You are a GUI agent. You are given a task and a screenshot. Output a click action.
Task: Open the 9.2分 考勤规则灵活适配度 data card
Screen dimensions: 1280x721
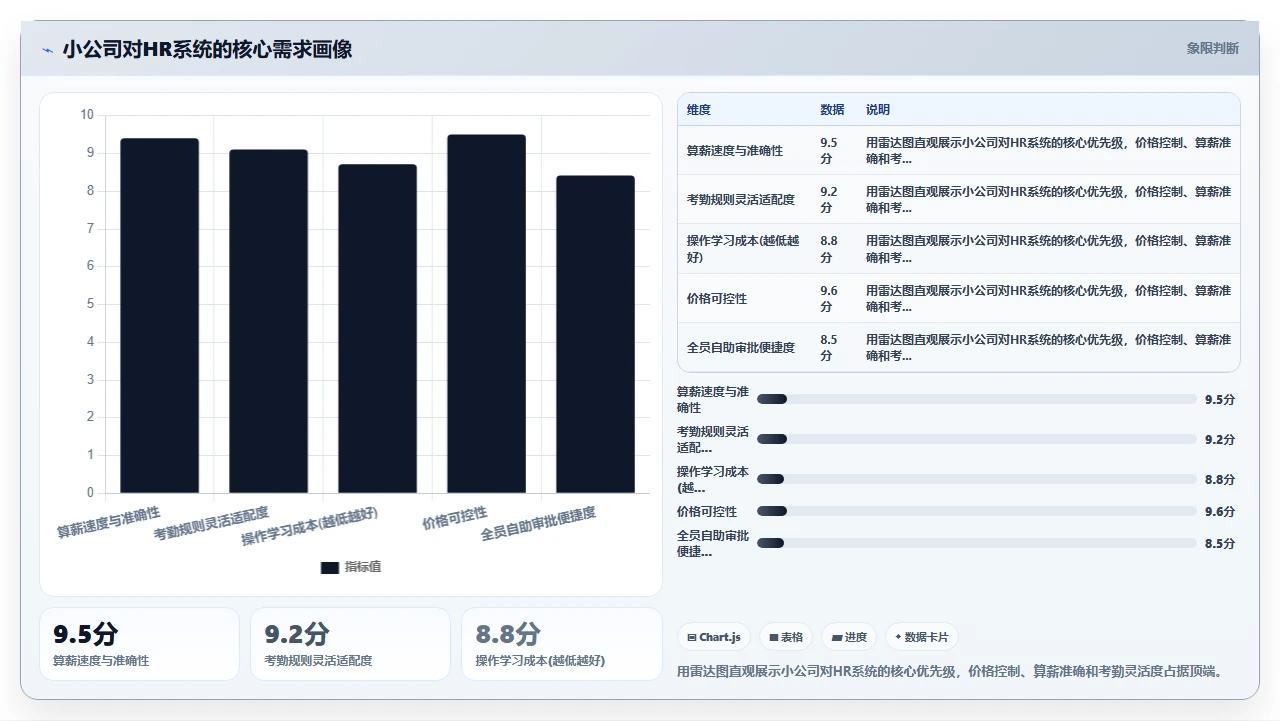[x=350, y=644]
